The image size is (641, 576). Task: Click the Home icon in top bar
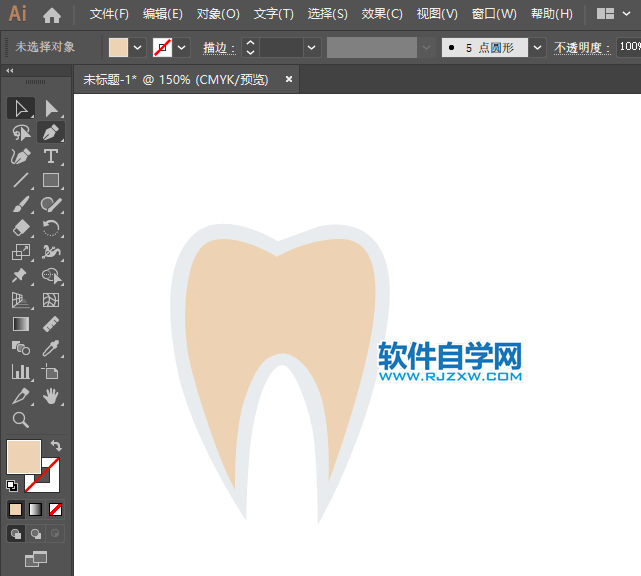[52, 15]
